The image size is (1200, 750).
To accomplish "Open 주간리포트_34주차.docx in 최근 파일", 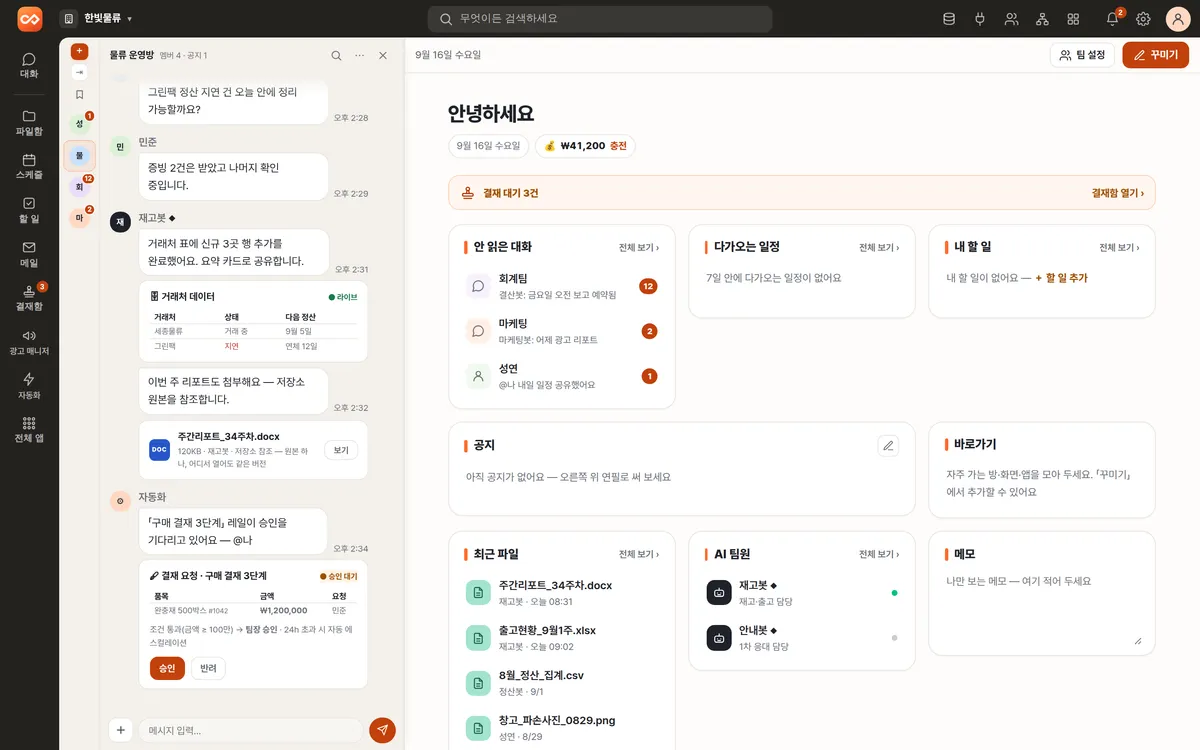I will (x=562, y=592).
